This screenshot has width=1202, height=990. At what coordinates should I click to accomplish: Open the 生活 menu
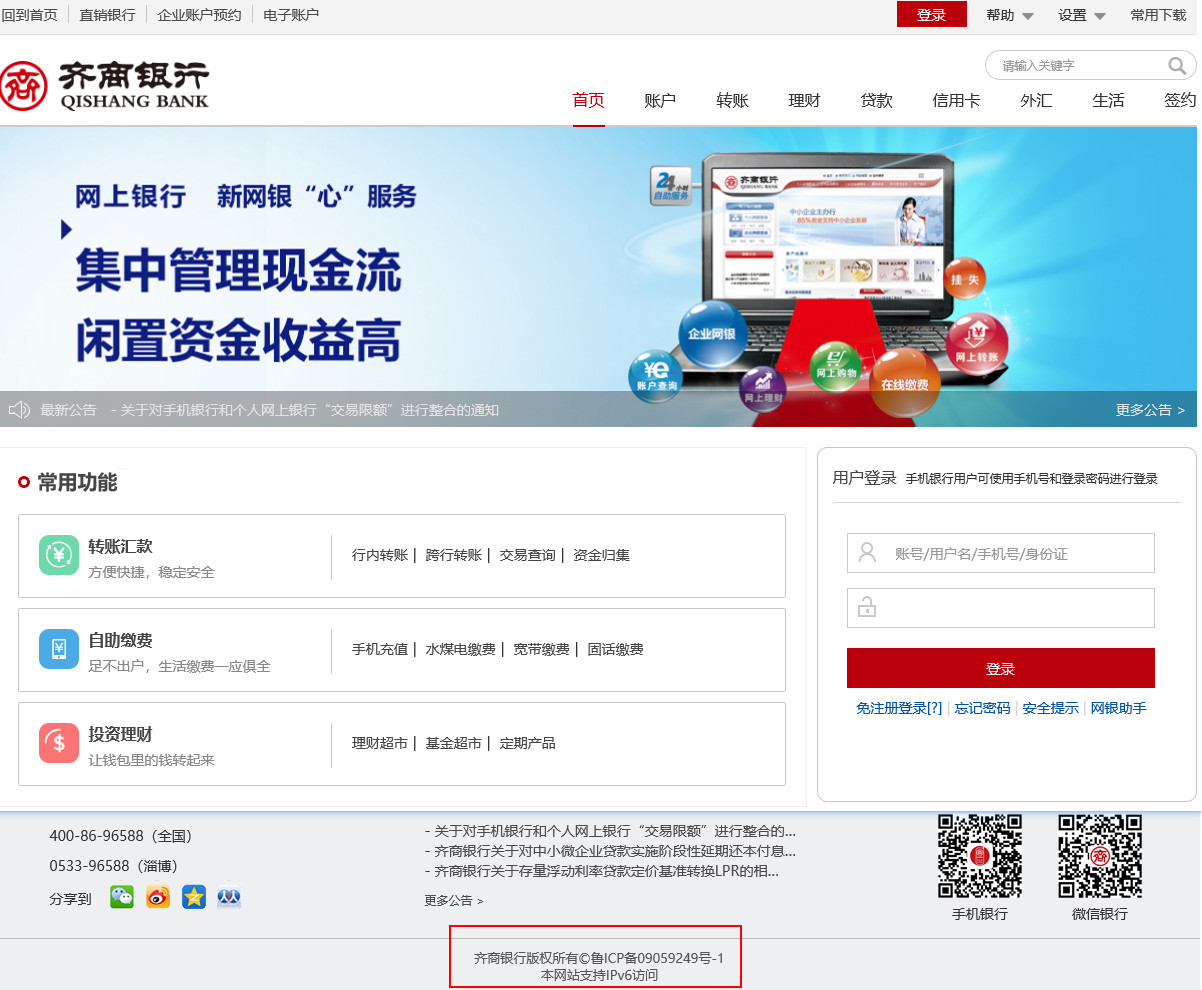click(x=1108, y=100)
